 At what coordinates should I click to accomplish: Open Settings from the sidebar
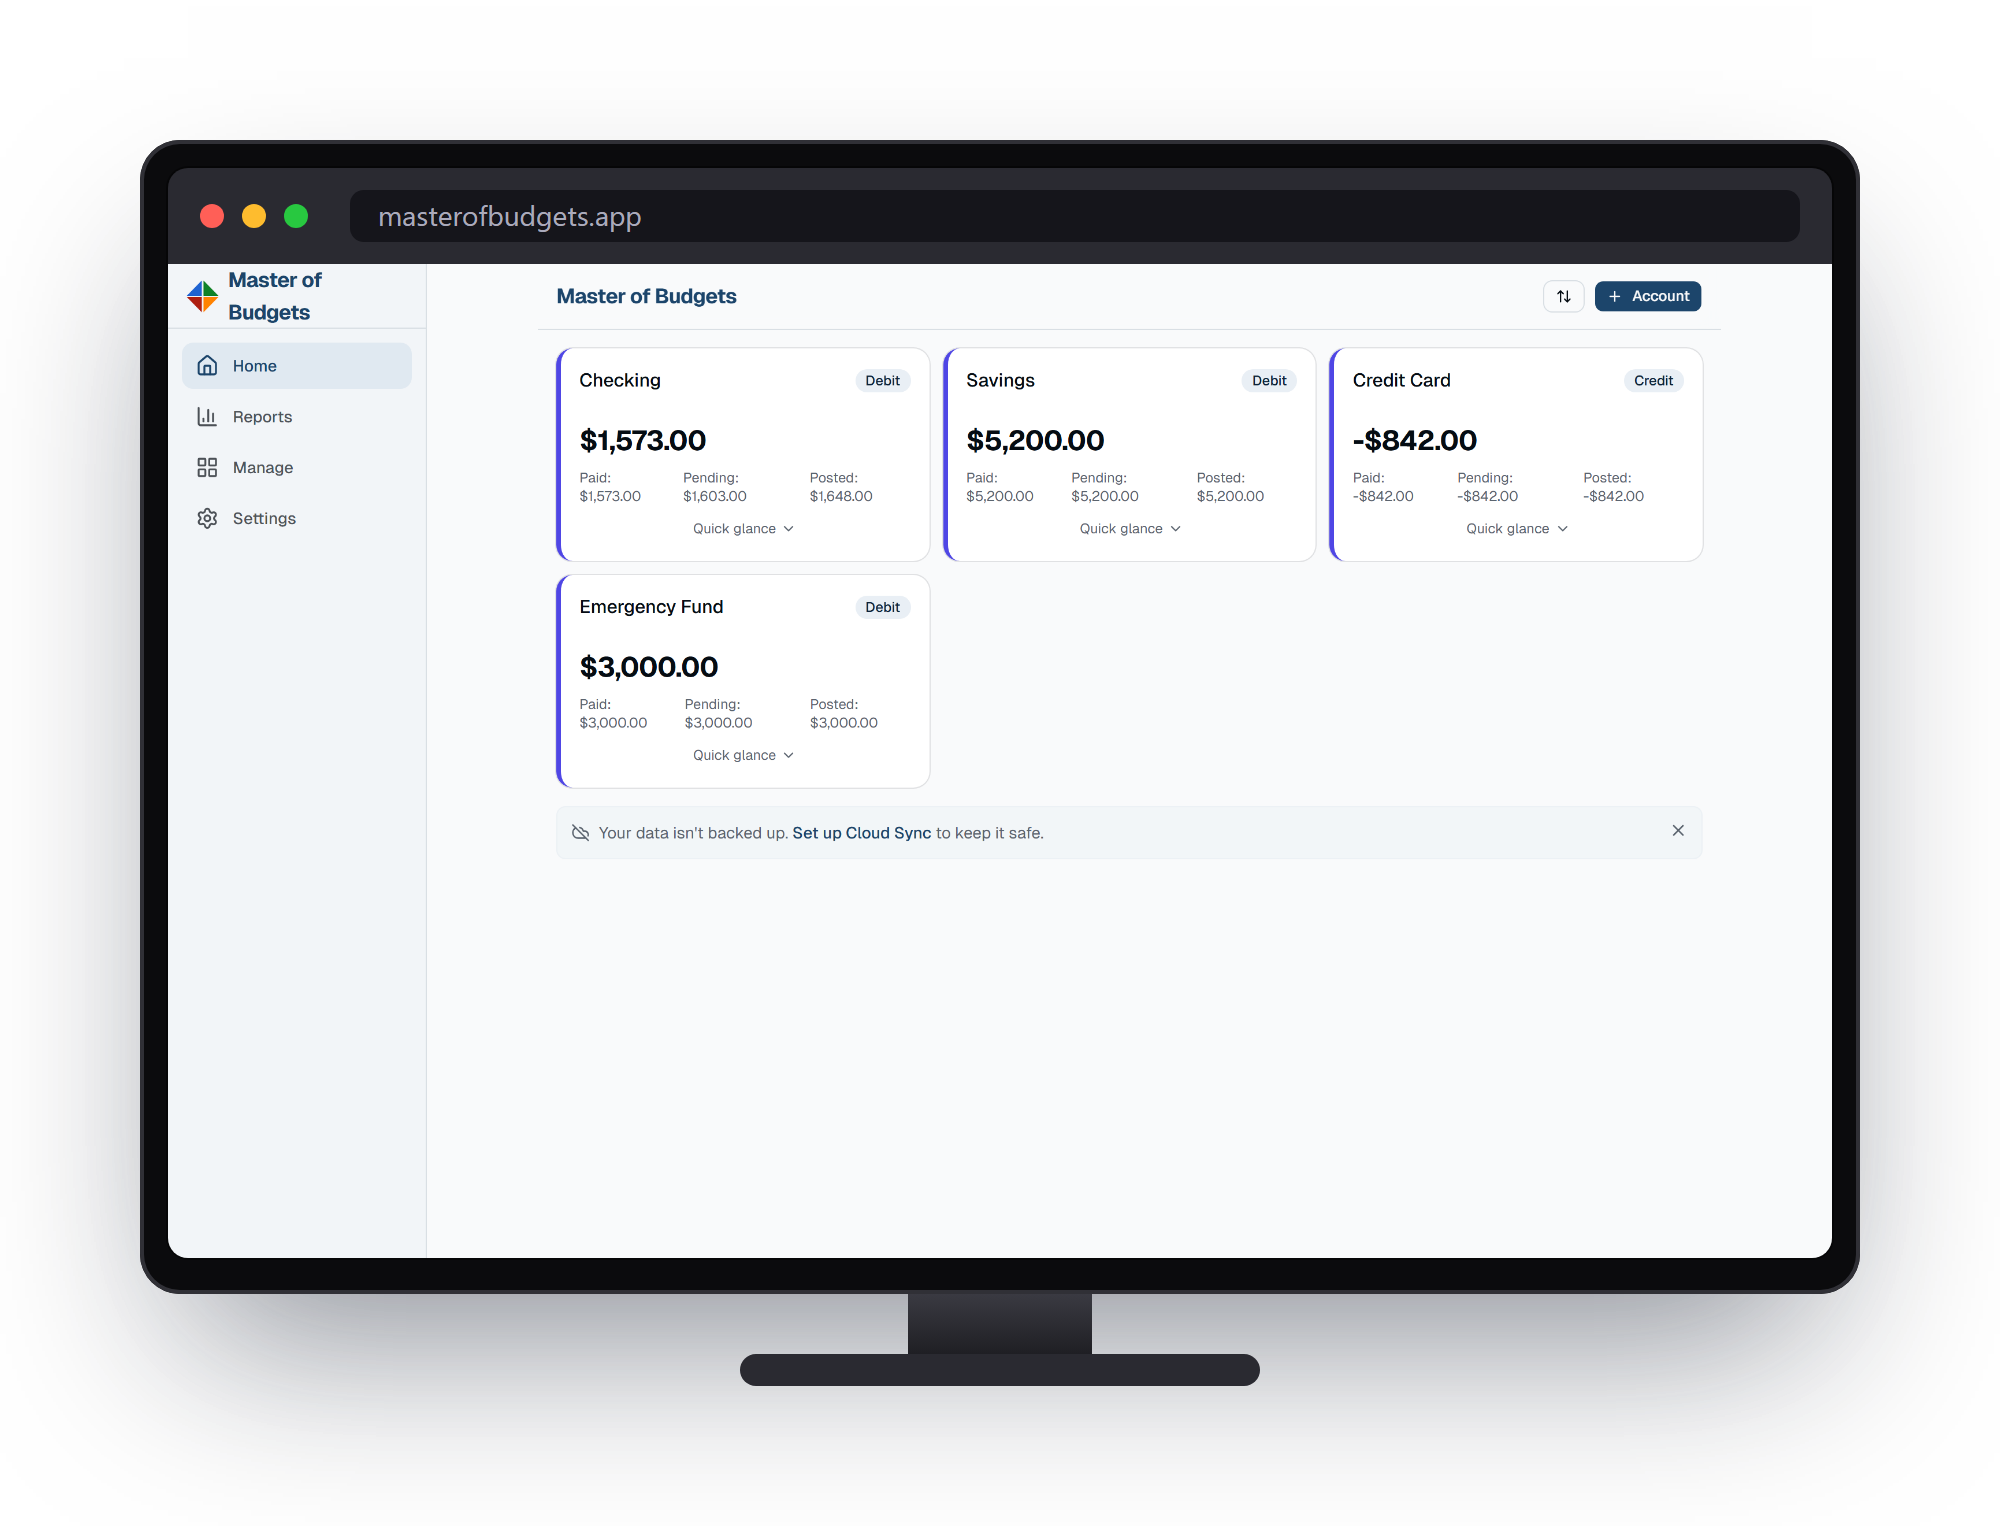[x=297, y=518]
